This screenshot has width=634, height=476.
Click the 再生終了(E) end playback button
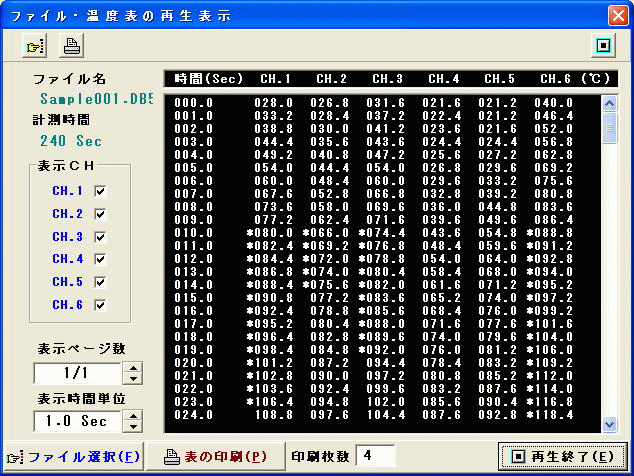coord(562,457)
